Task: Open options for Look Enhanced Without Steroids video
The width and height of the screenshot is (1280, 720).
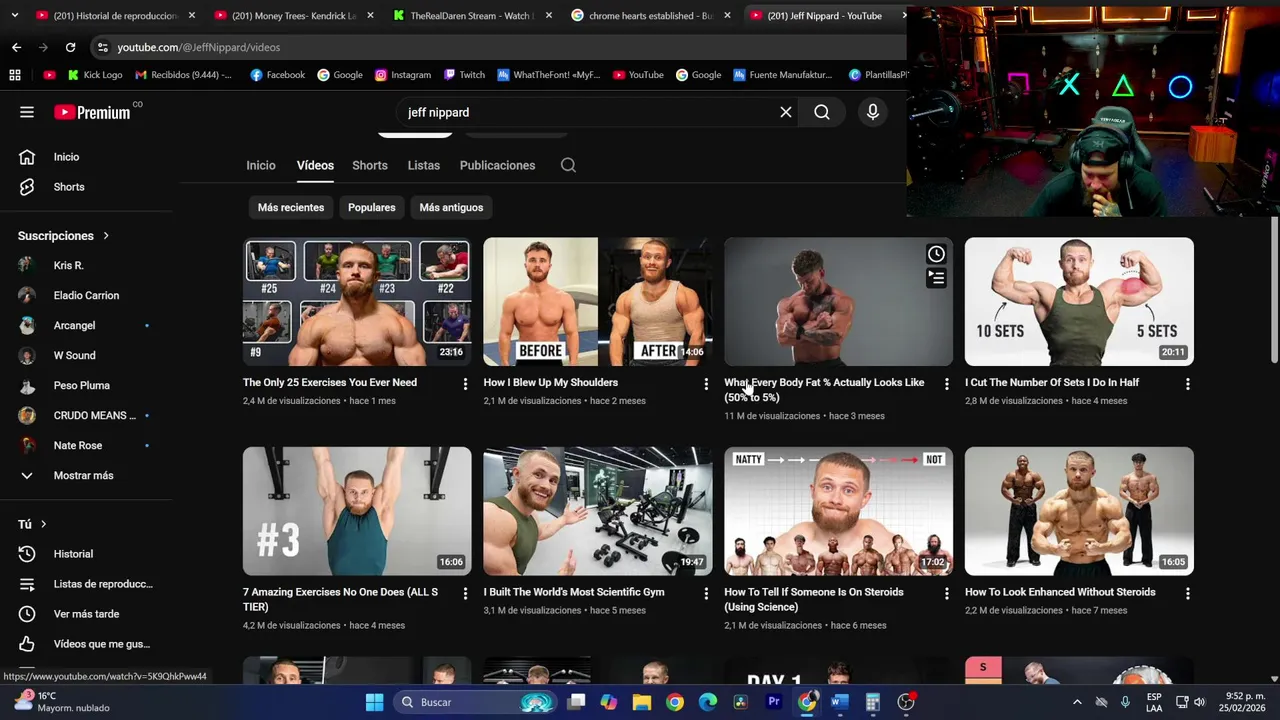Action: [1187, 594]
